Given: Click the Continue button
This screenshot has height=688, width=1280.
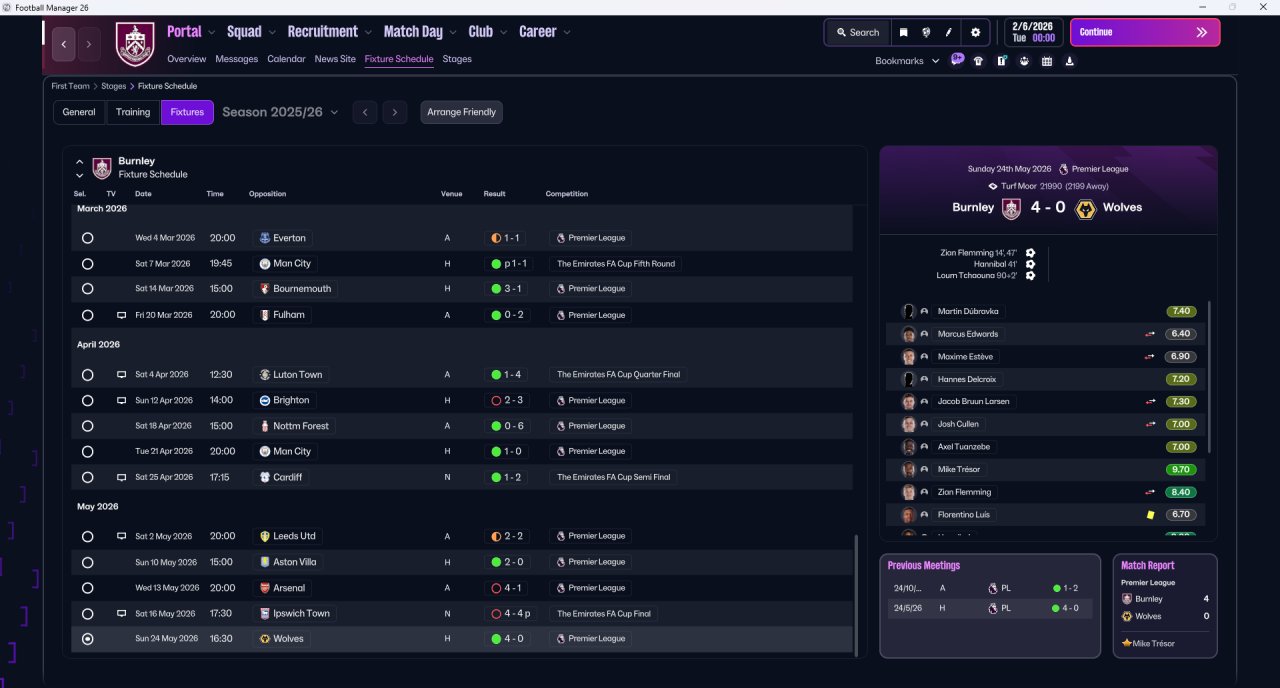Looking at the screenshot, I should coord(1145,32).
